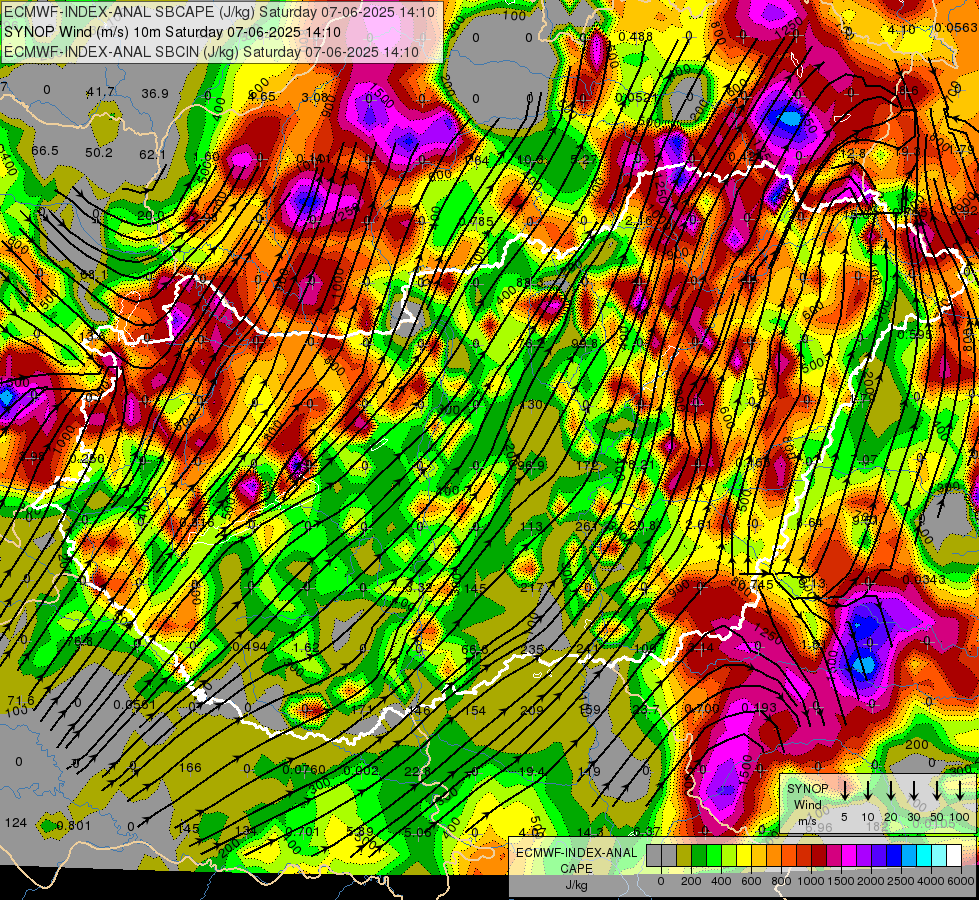Pick the magenta swatch in the CAPE legend
Viewport: 979px width, 900px height.
click(x=850, y=856)
